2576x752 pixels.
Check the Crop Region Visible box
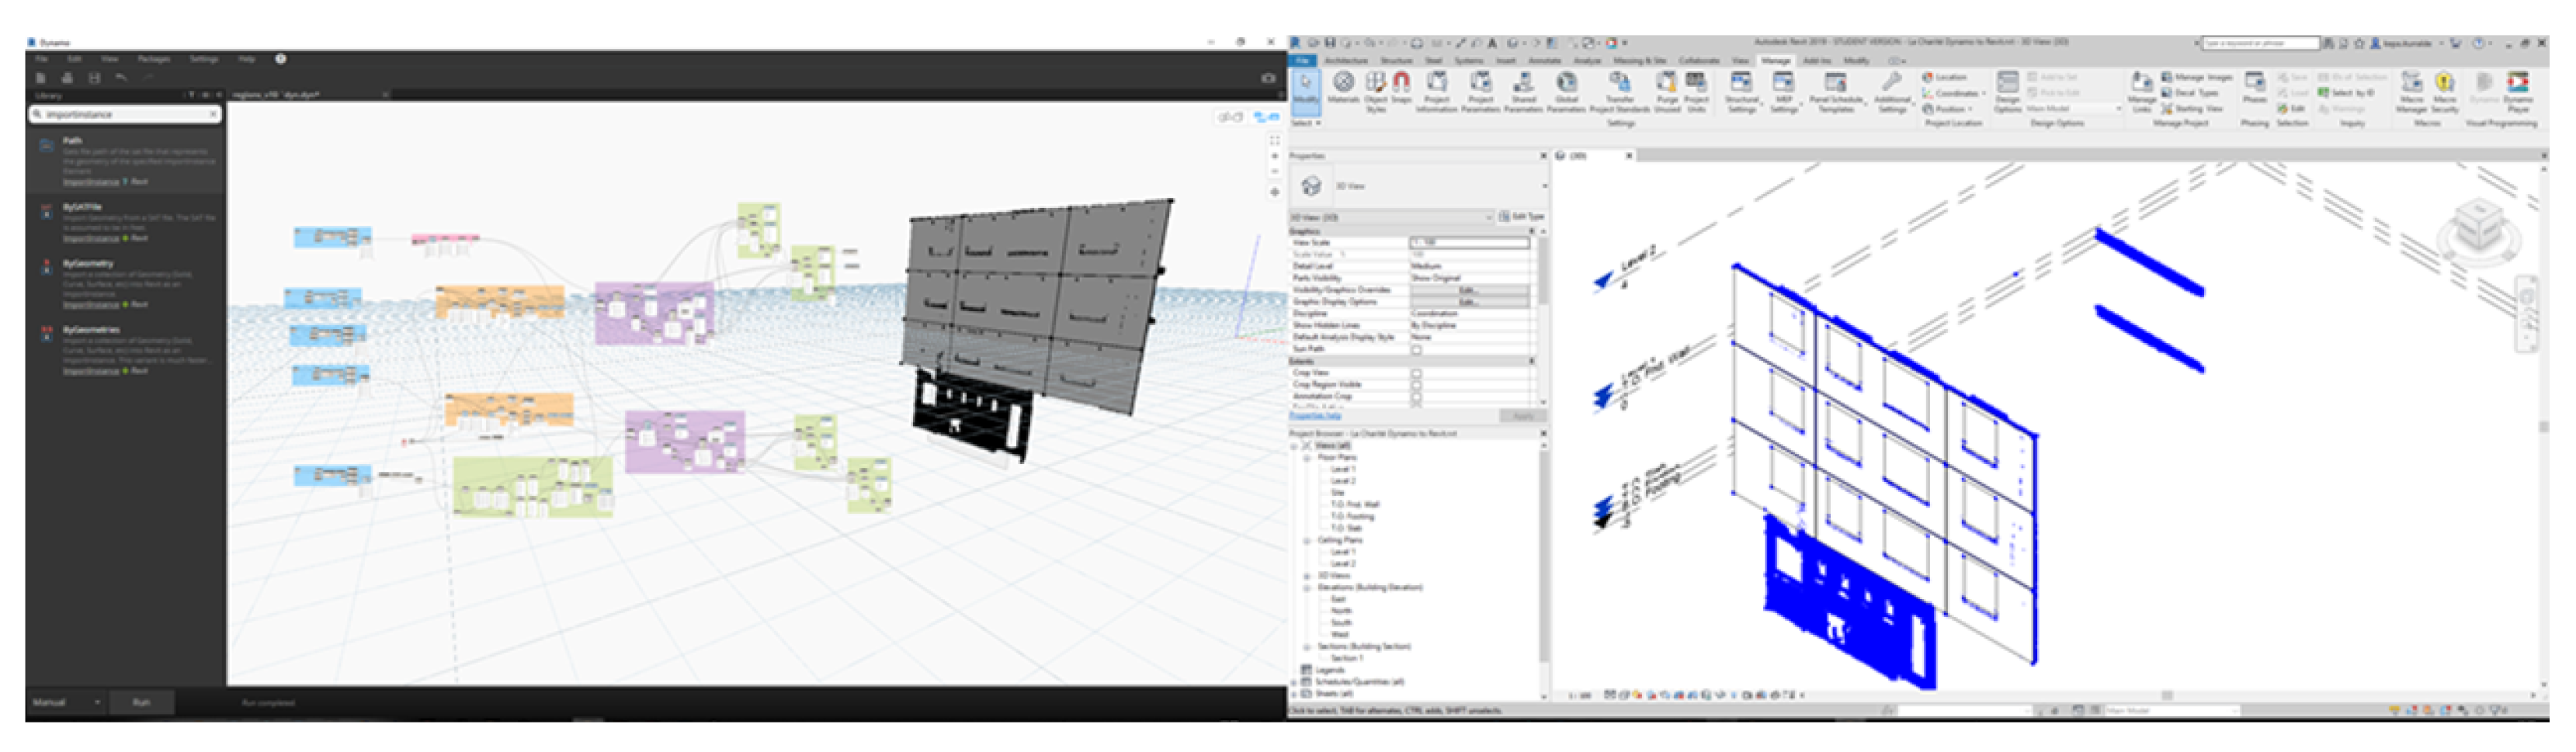[x=1416, y=385]
